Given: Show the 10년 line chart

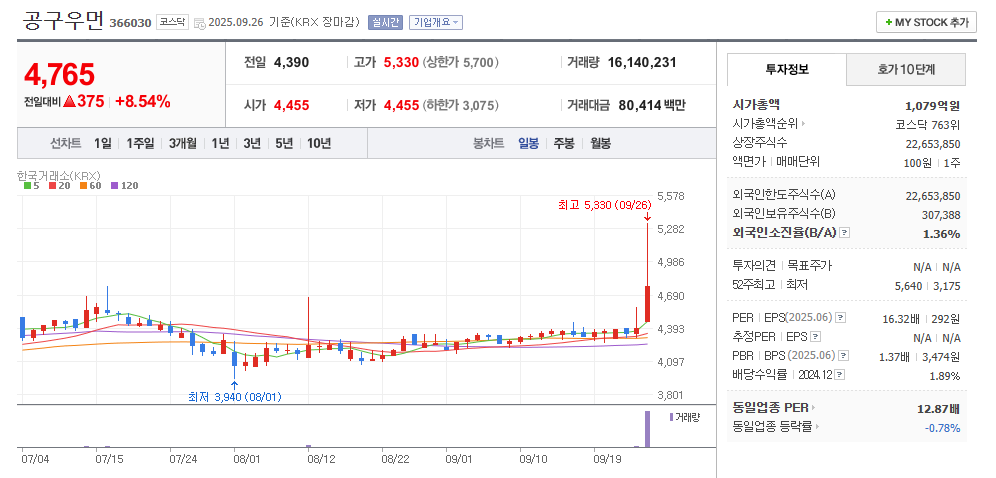Looking at the screenshot, I should click(x=319, y=143).
